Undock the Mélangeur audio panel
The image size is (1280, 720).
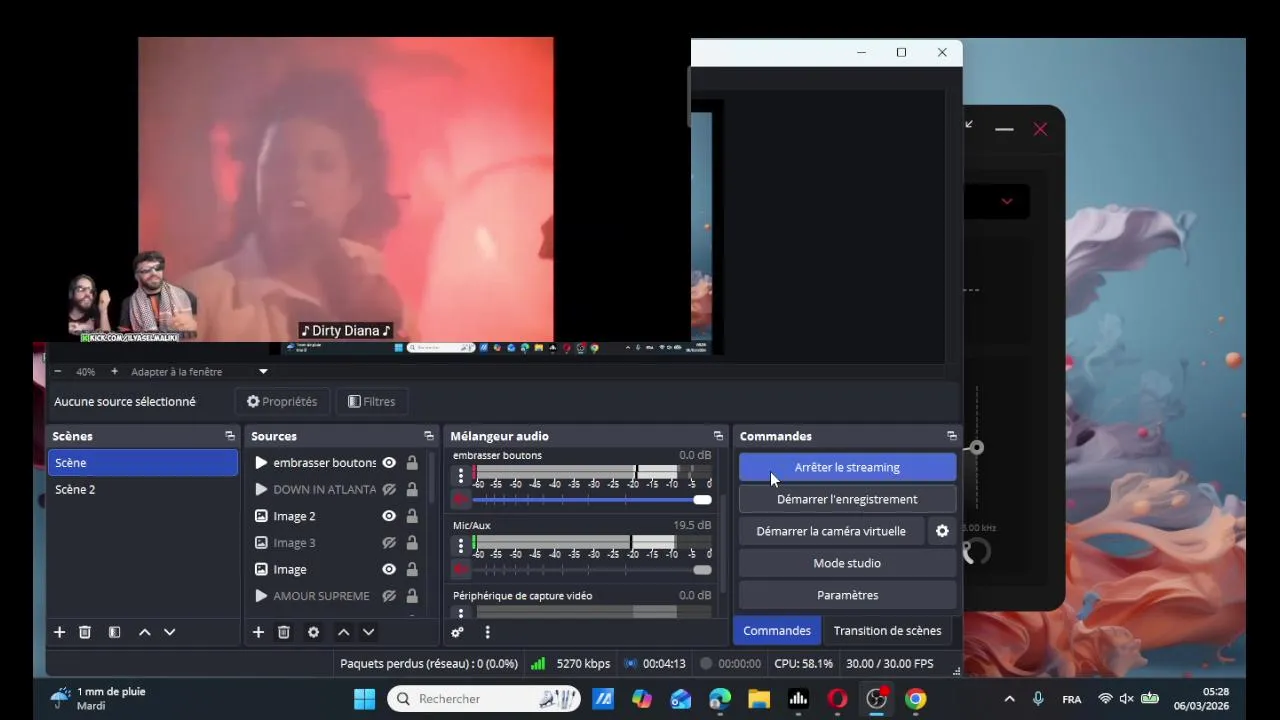coord(718,436)
